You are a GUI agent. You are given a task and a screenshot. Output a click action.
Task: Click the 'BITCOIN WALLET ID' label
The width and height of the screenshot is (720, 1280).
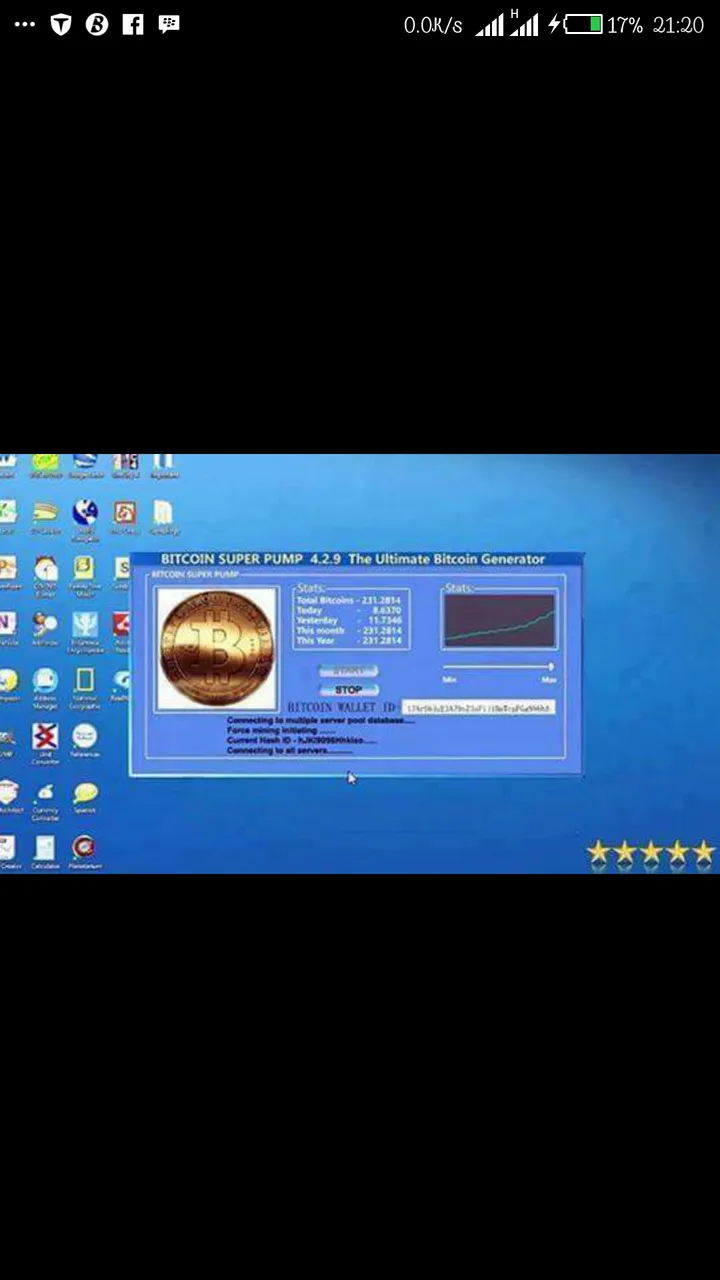coord(342,708)
